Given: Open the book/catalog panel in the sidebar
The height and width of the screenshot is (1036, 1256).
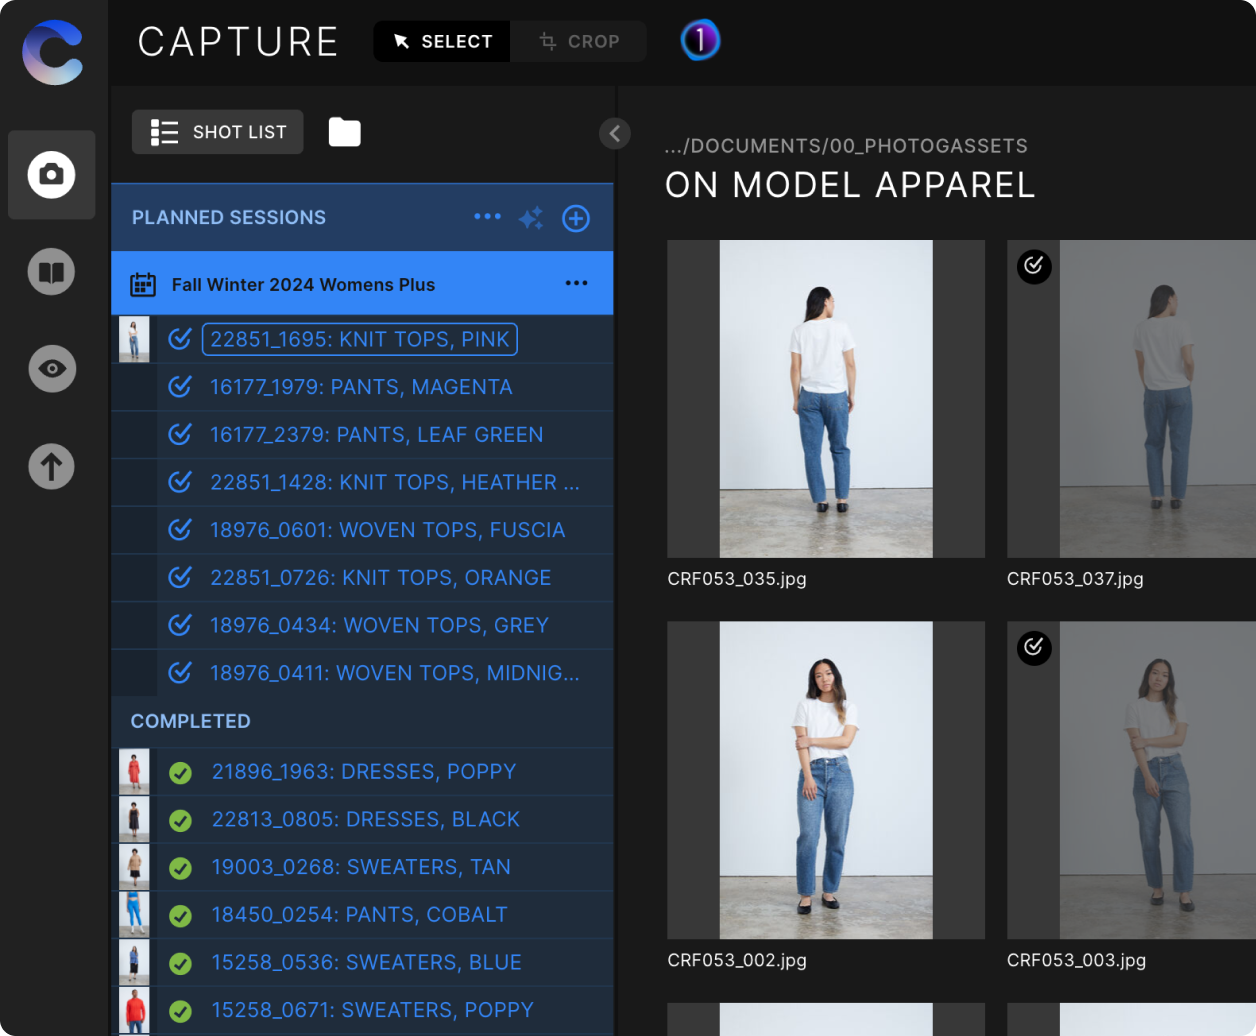Looking at the screenshot, I should [51, 271].
